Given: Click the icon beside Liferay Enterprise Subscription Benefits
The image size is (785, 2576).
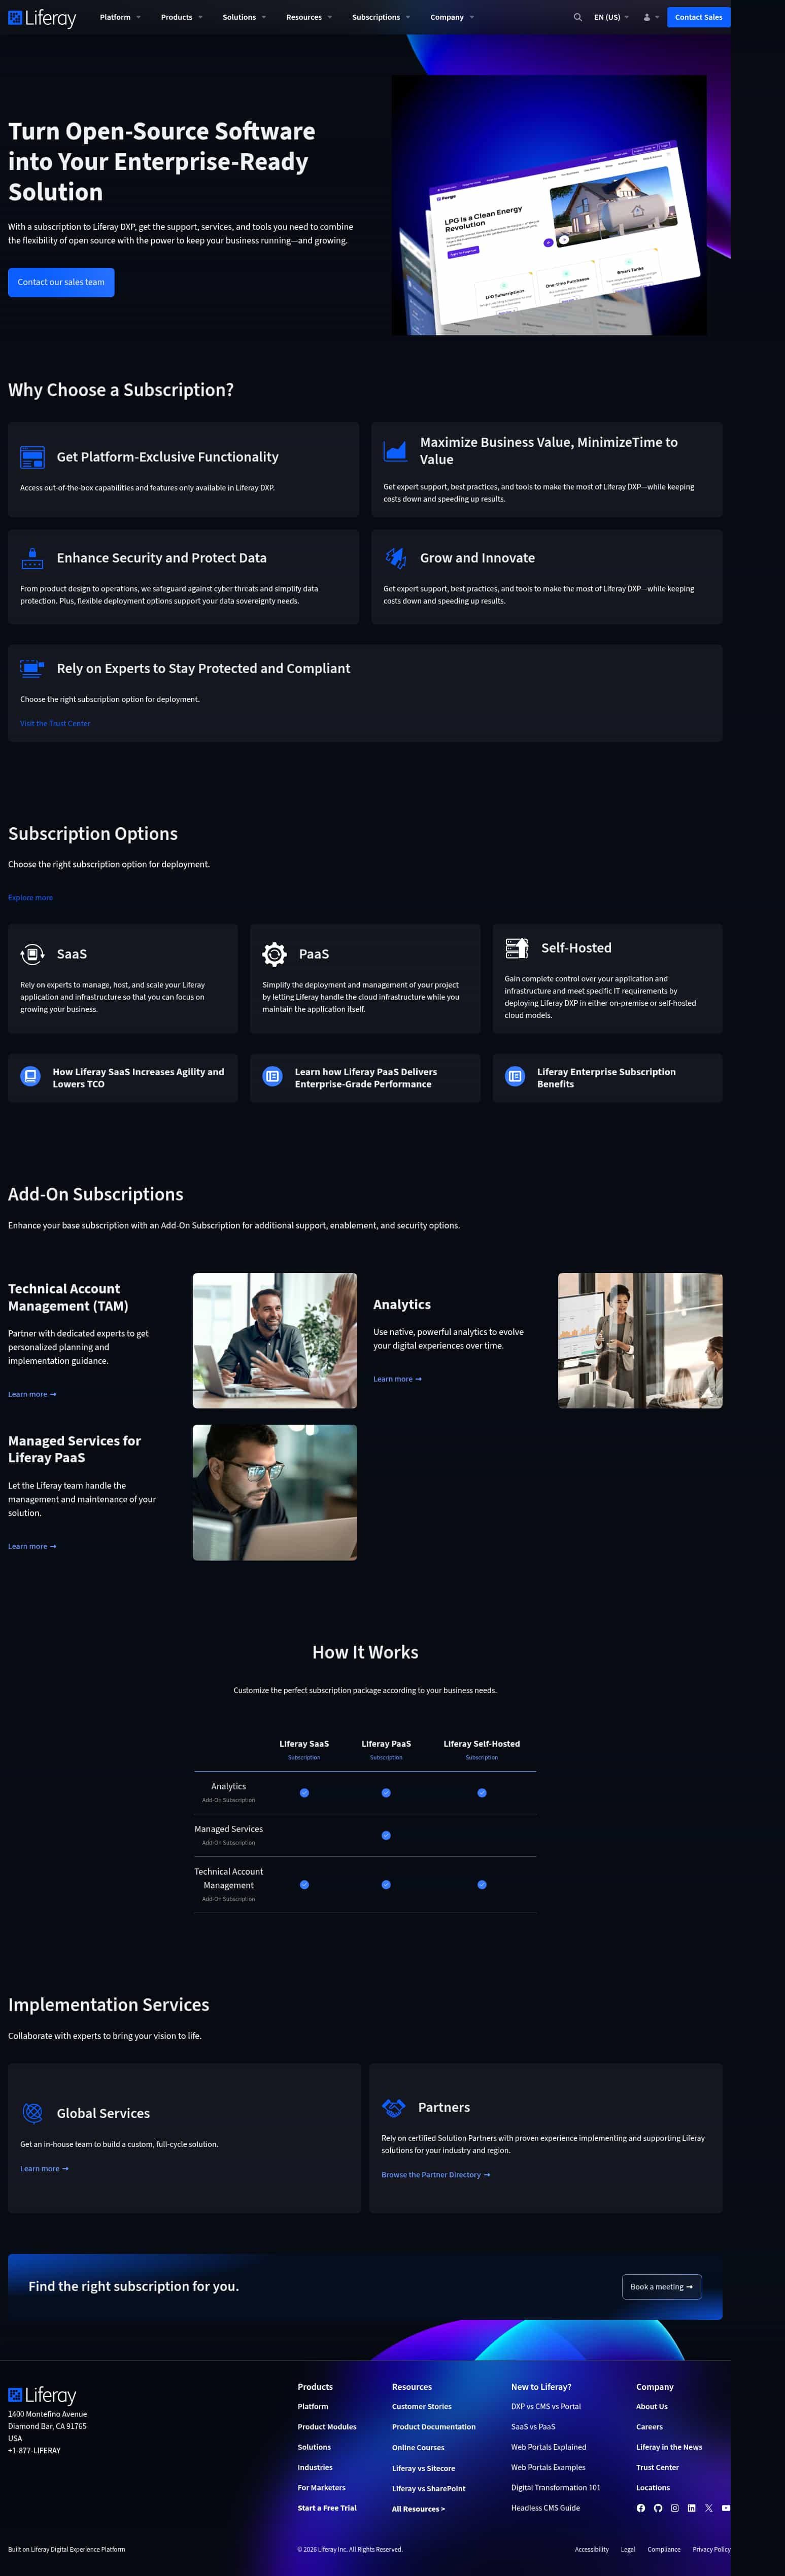Looking at the screenshot, I should 515,1077.
